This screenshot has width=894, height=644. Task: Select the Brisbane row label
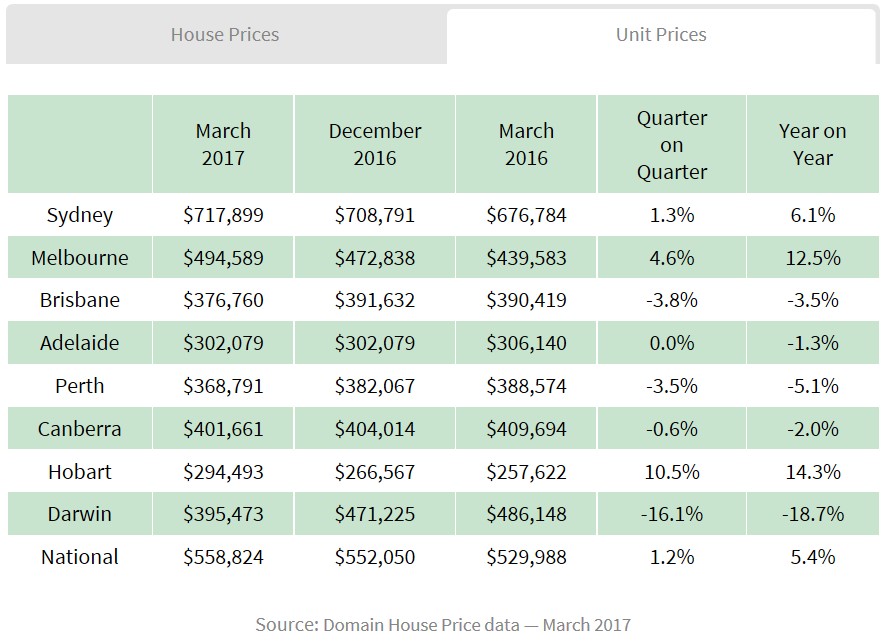(80, 300)
